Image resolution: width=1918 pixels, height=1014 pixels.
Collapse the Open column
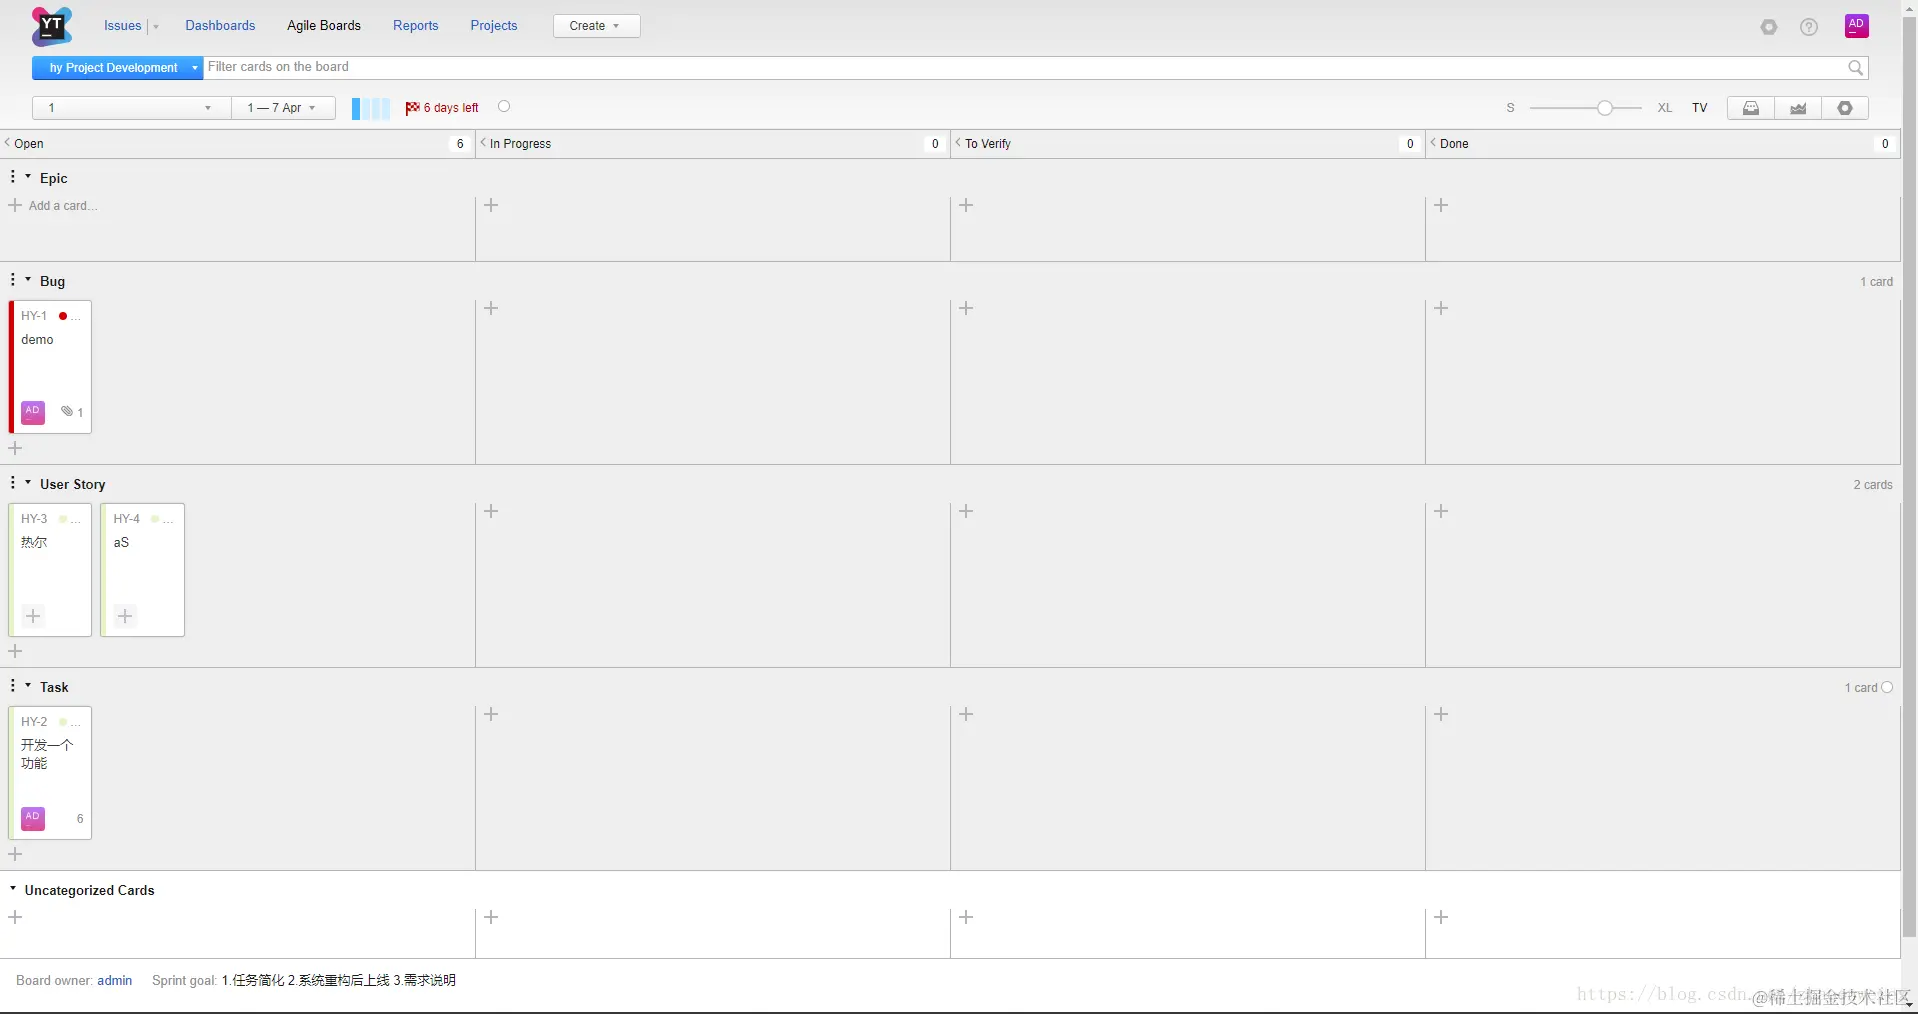[8, 143]
